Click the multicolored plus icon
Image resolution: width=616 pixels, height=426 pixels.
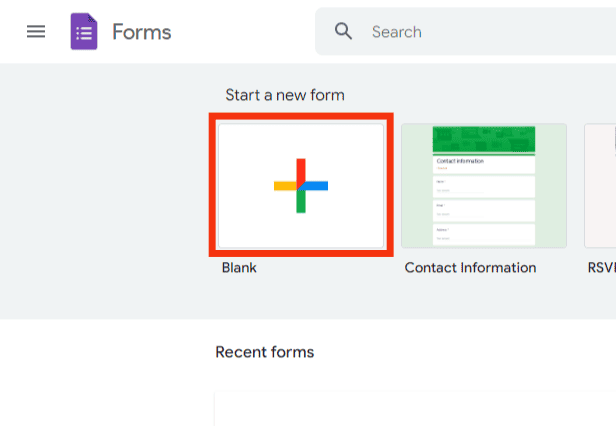301,185
